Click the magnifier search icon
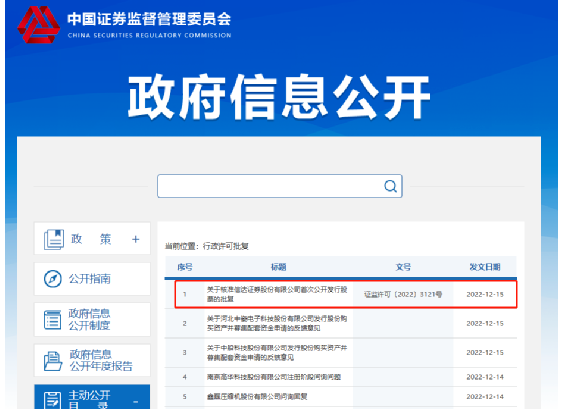 [x=390, y=186]
